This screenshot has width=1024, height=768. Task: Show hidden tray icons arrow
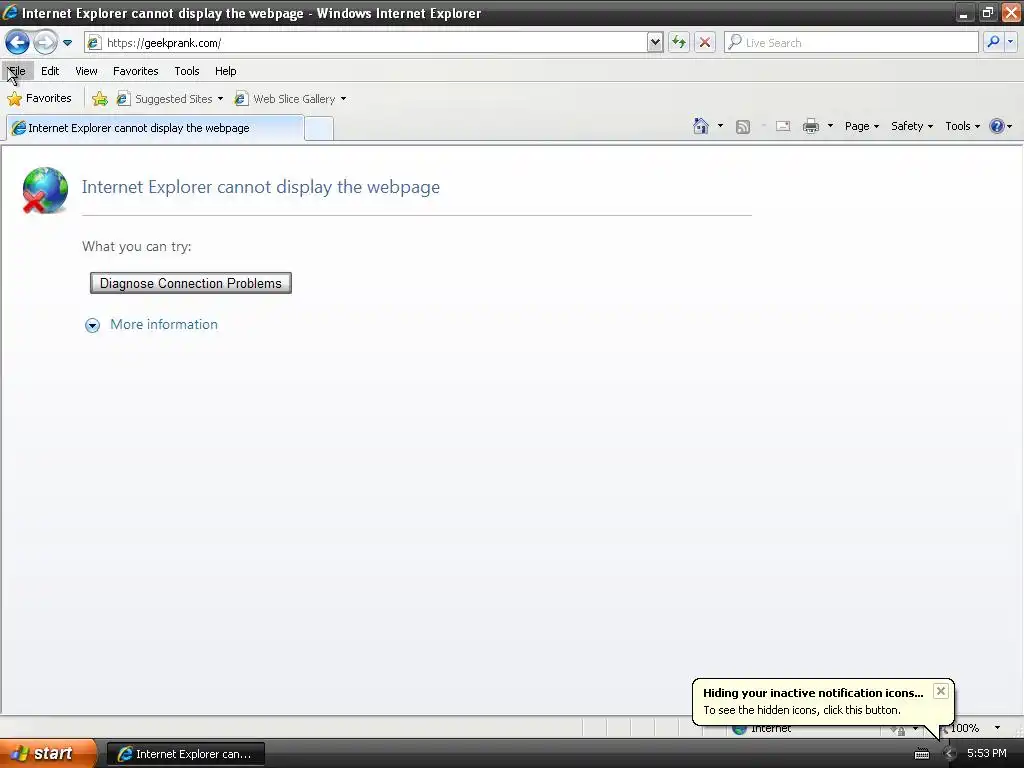pos(949,754)
